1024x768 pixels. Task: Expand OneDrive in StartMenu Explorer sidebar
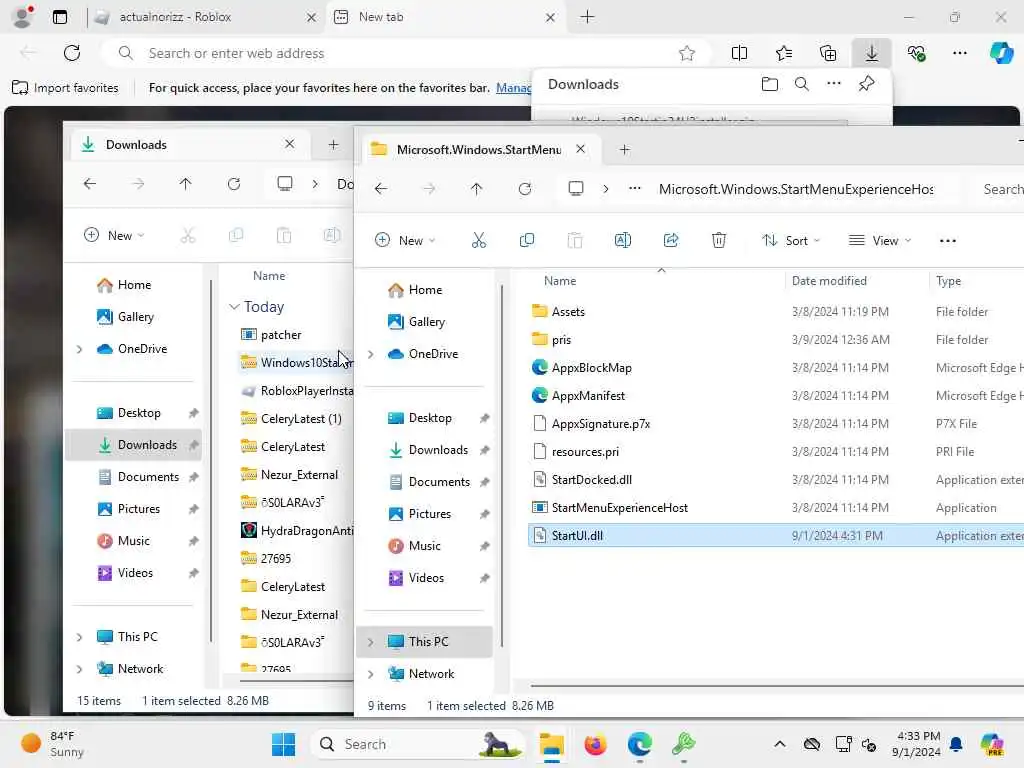370,354
